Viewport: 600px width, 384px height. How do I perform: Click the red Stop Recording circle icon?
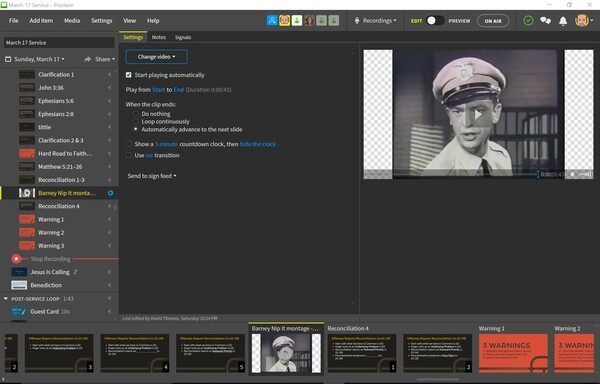16,259
